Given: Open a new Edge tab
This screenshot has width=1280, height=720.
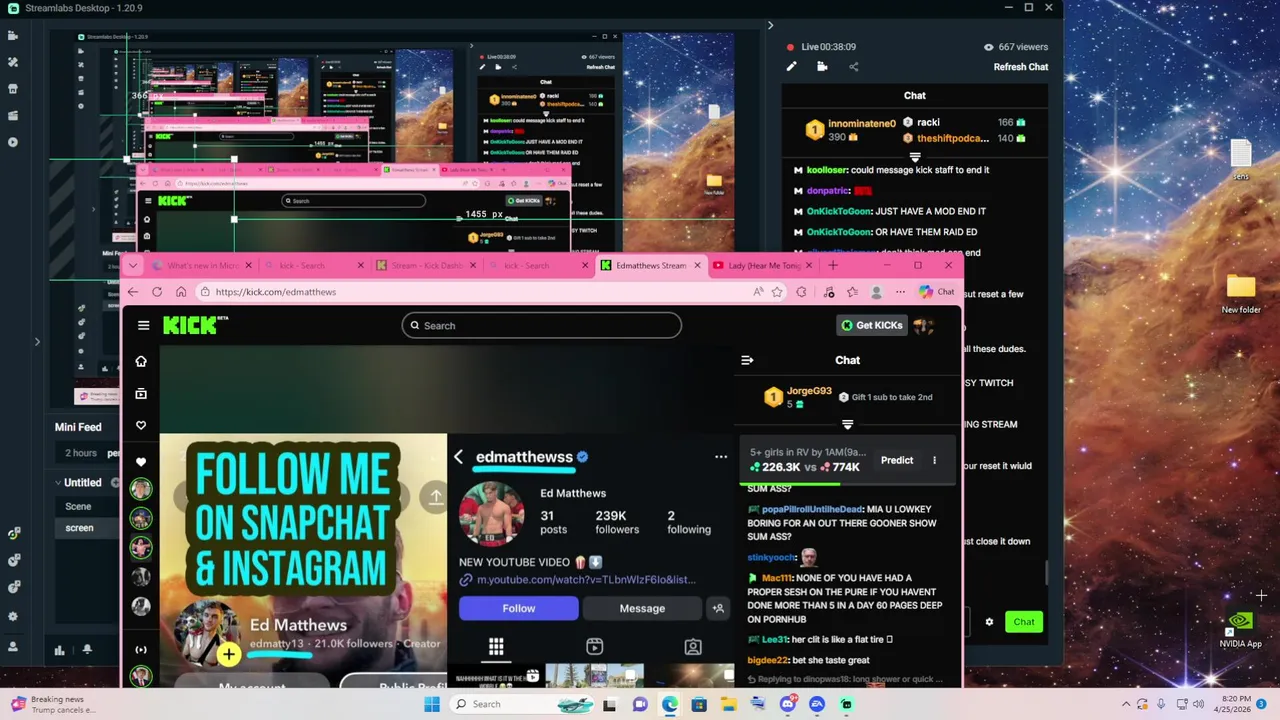Looking at the screenshot, I should click(x=833, y=265).
